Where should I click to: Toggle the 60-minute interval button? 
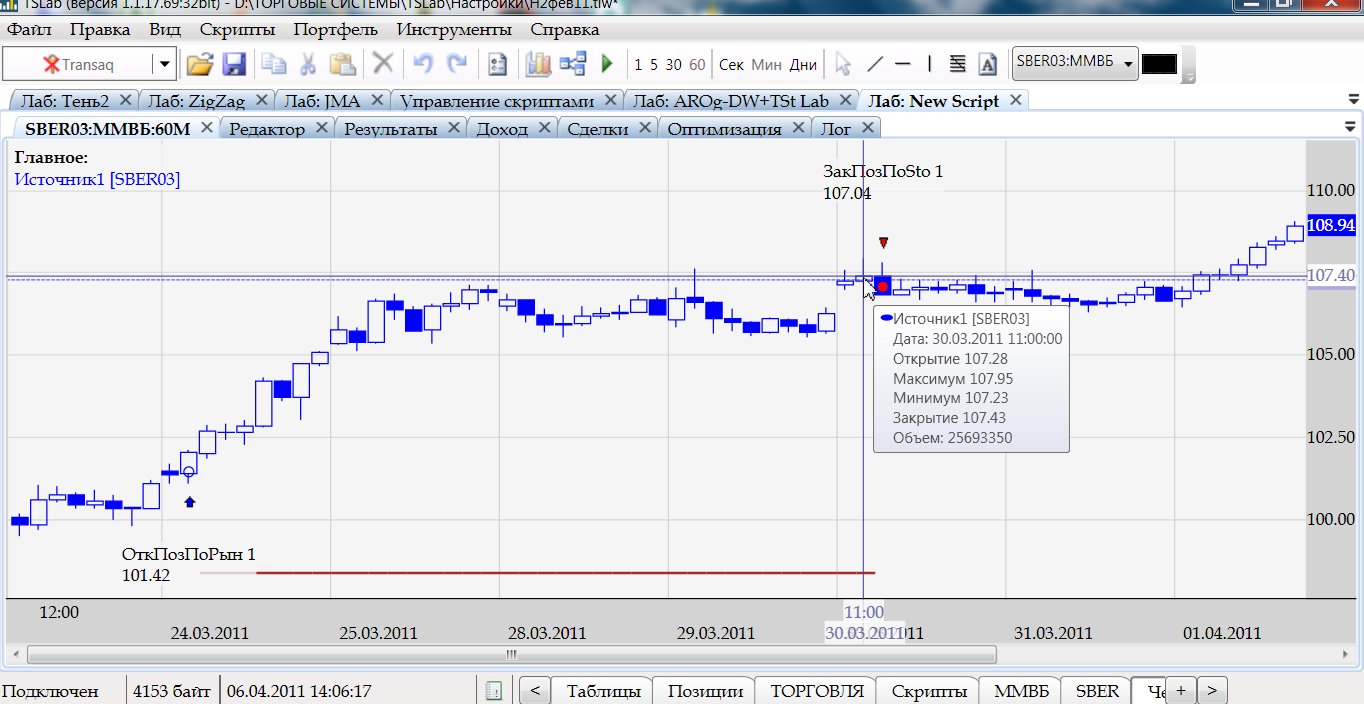click(x=697, y=65)
